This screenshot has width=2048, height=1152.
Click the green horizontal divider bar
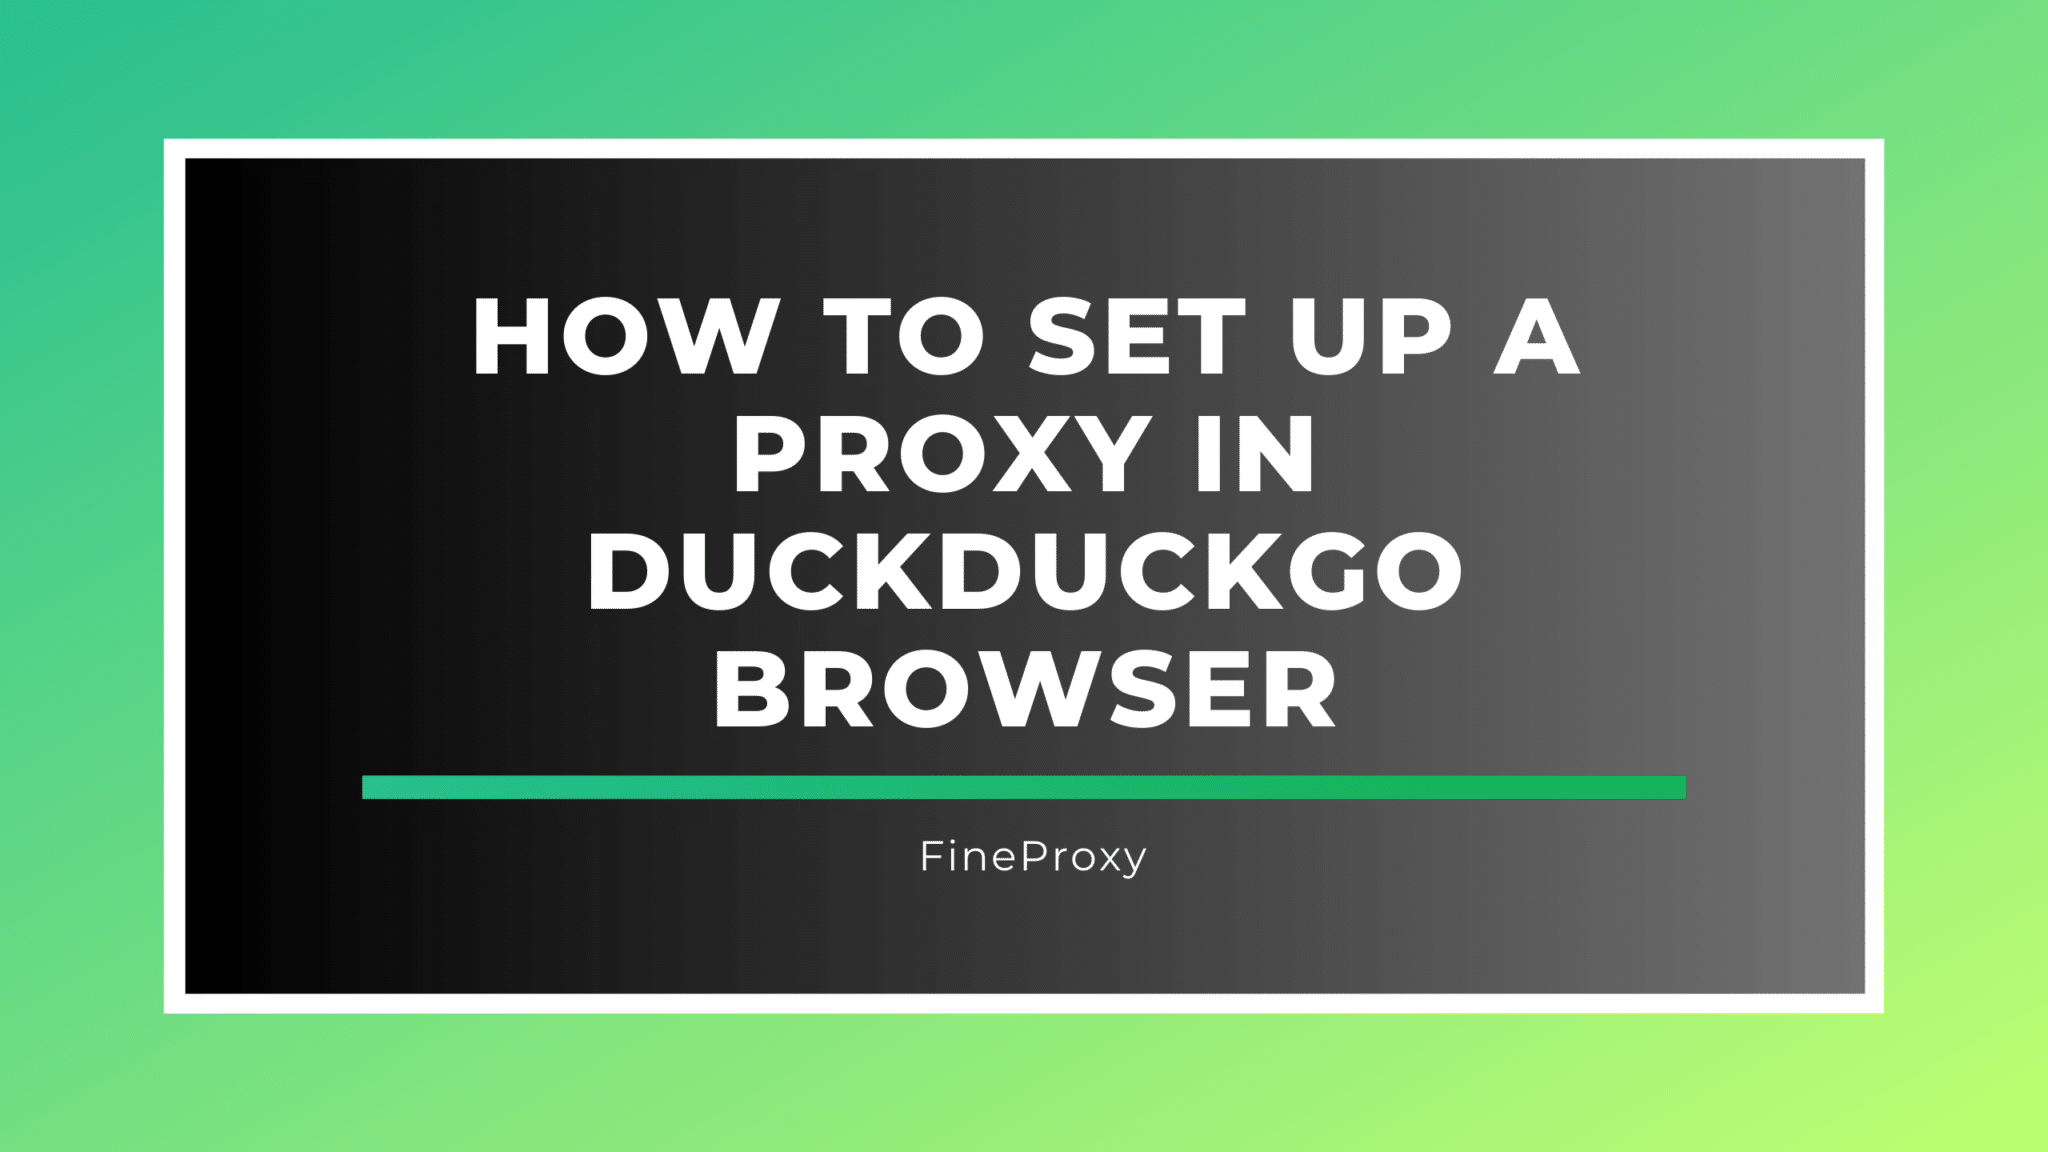point(1023,786)
